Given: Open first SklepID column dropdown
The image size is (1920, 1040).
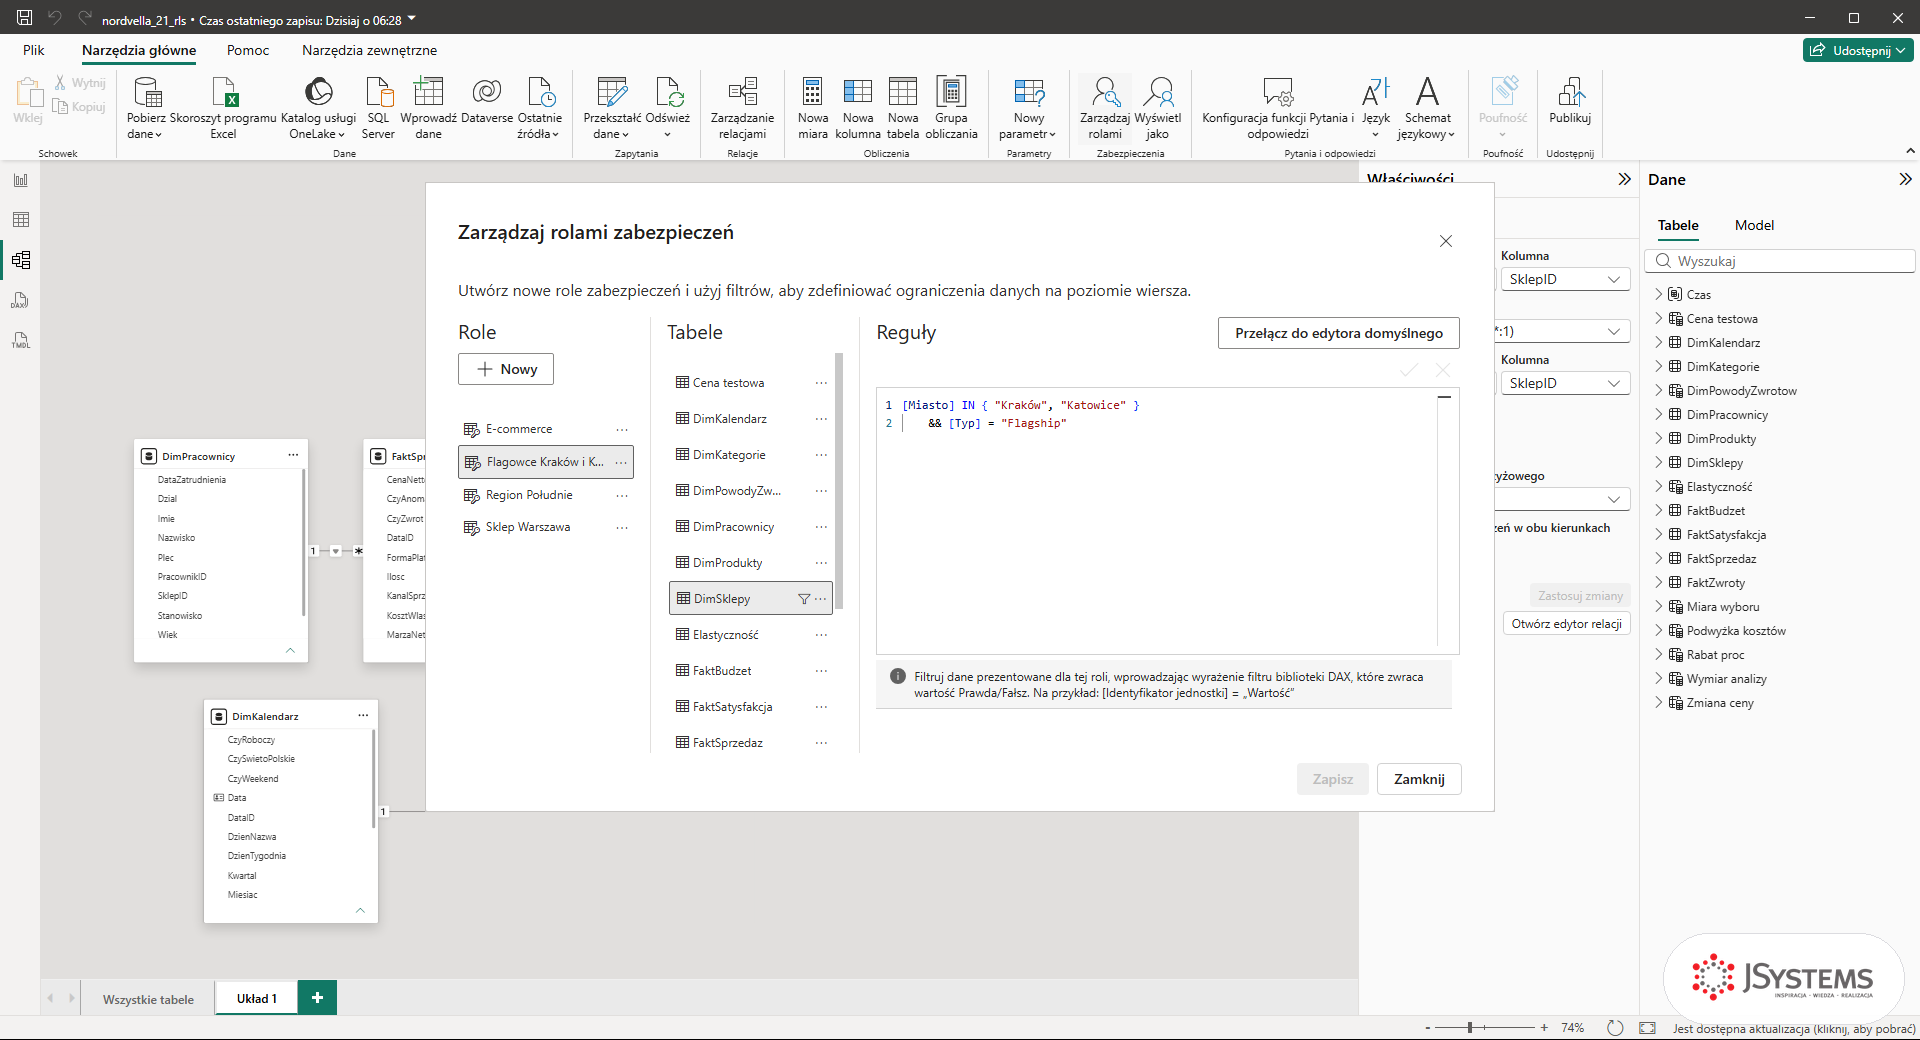Looking at the screenshot, I should tap(1565, 279).
